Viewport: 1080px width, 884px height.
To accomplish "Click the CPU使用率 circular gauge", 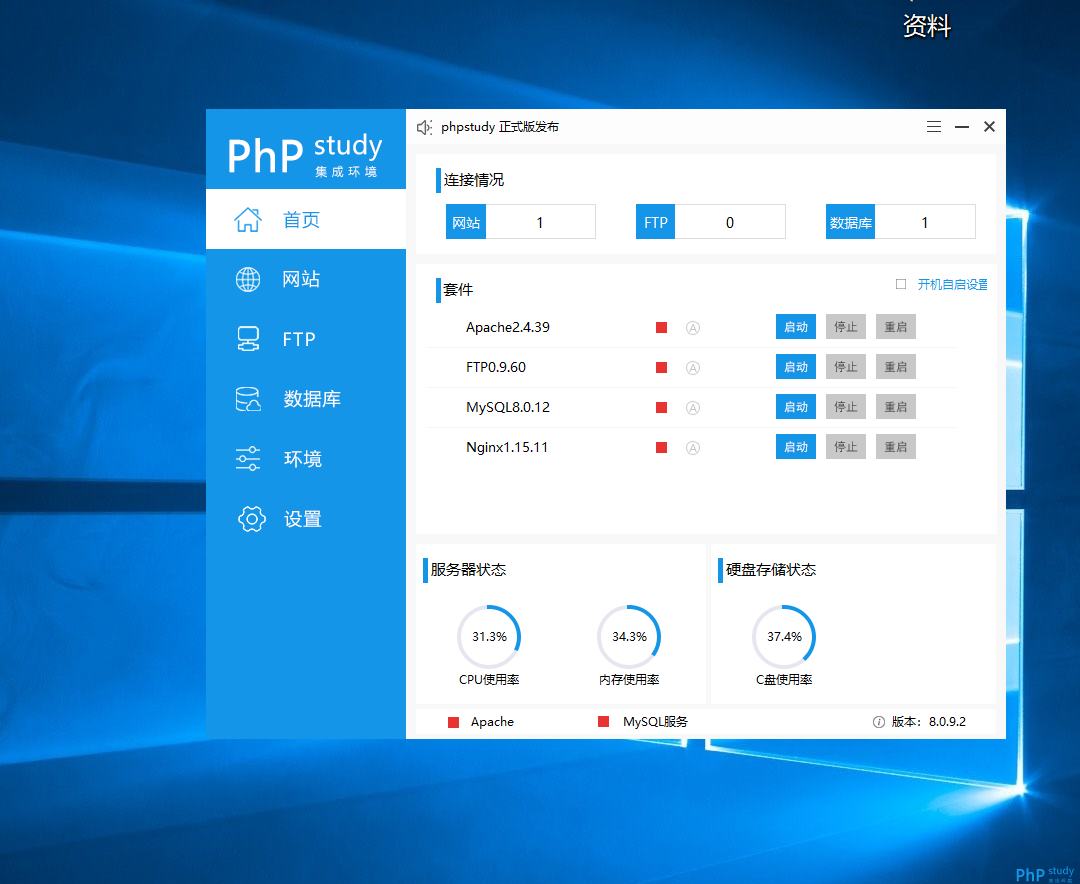I will pyautogui.click(x=489, y=637).
